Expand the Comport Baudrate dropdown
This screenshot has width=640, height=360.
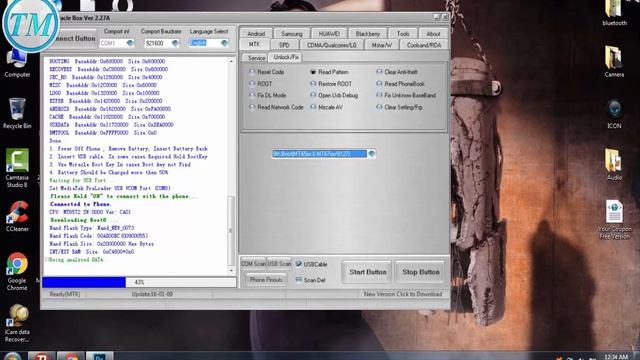(x=175, y=43)
